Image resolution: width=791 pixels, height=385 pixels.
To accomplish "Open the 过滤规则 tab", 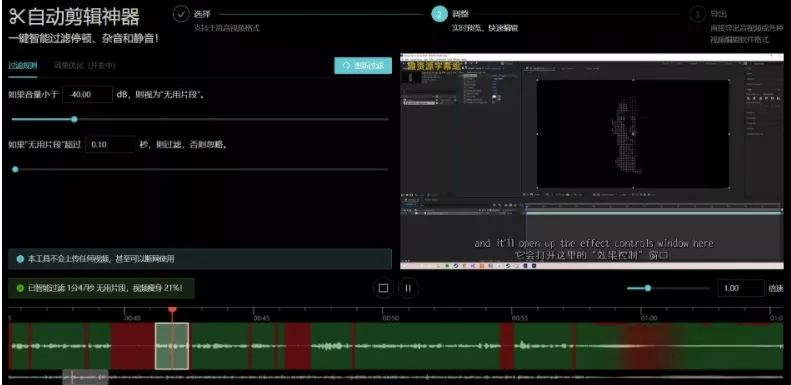I will (23, 65).
